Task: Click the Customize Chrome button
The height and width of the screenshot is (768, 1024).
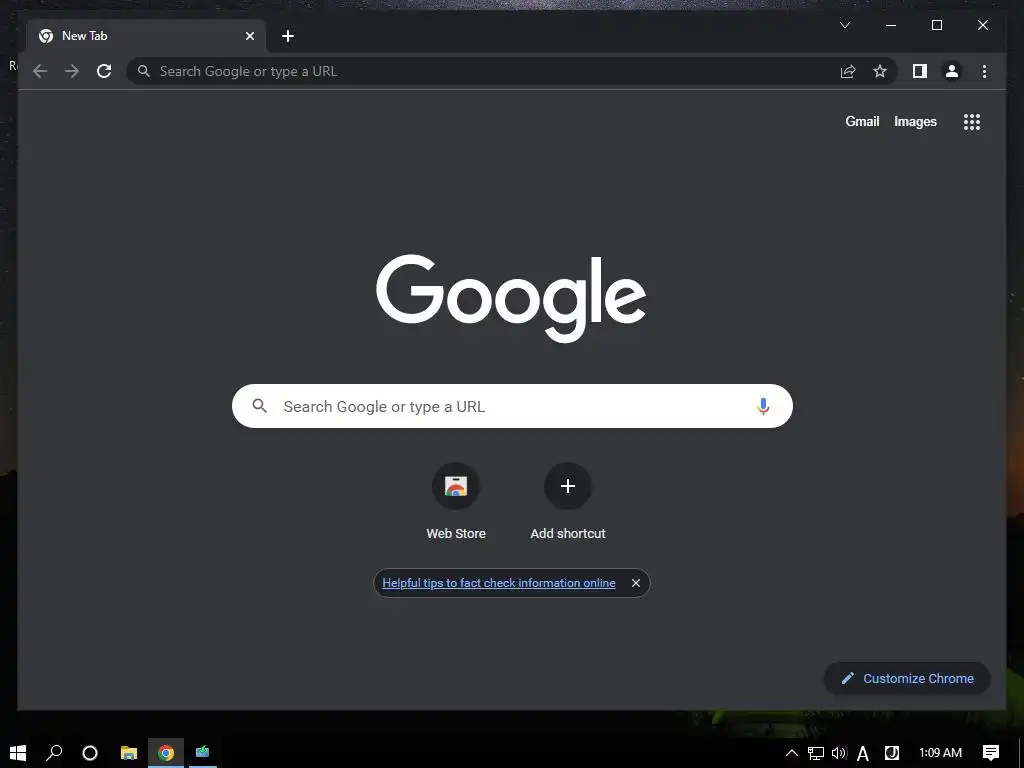Action: [x=907, y=679]
